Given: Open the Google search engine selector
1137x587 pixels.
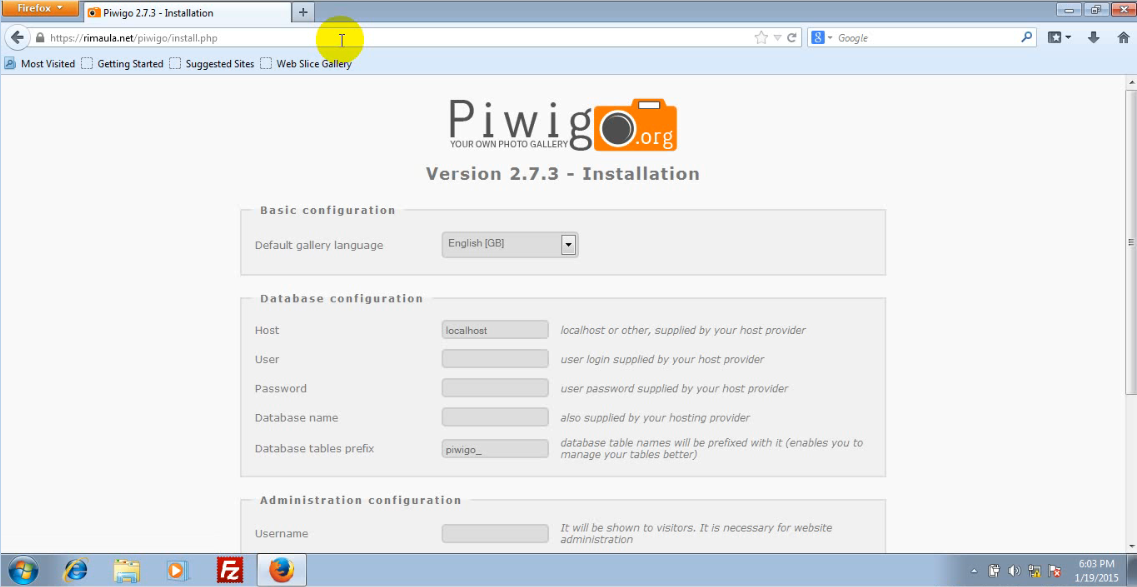Looking at the screenshot, I should [x=822, y=38].
